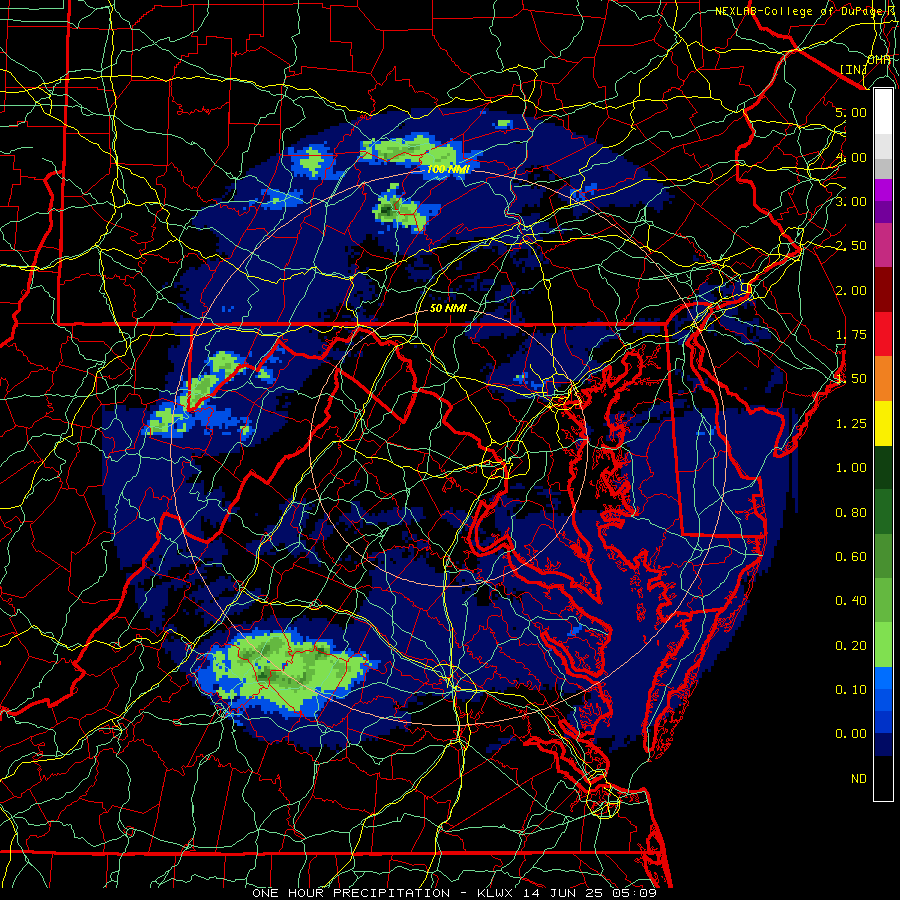This screenshot has height=900, width=900.
Task: Click the 0.40 legend label
Action: coord(851,601)
